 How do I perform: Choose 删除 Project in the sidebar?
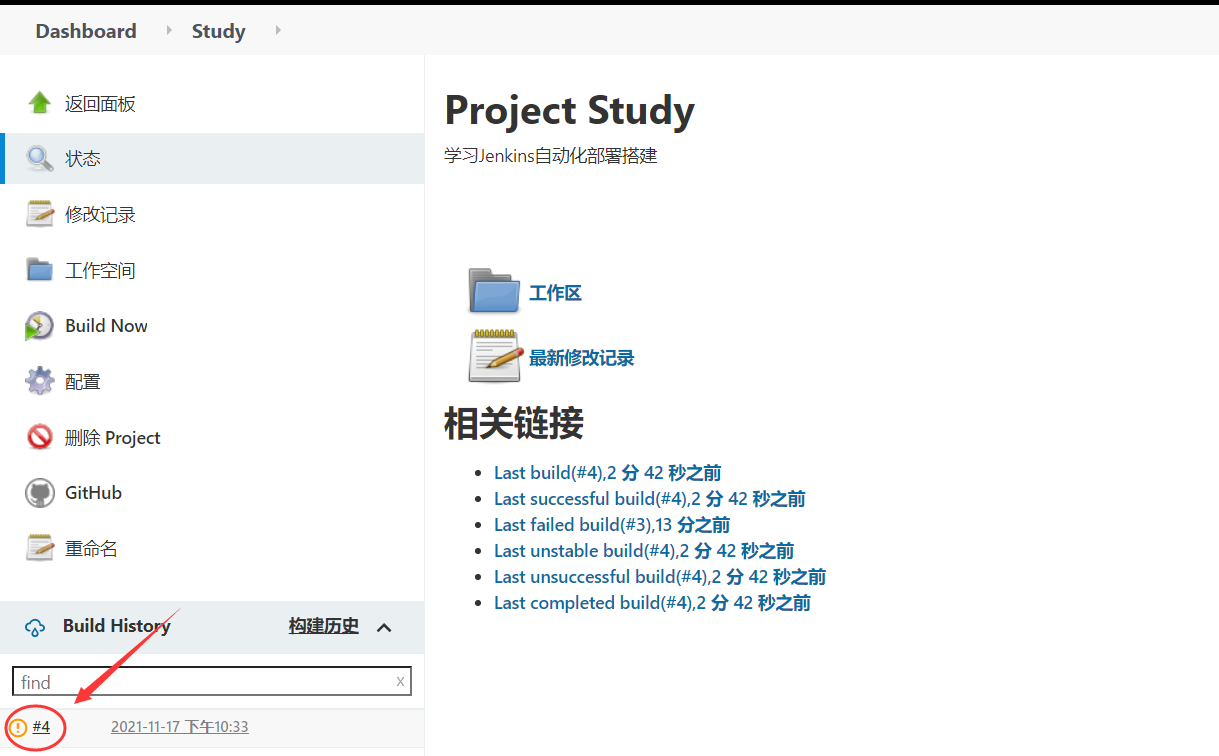tap(112, 438)
